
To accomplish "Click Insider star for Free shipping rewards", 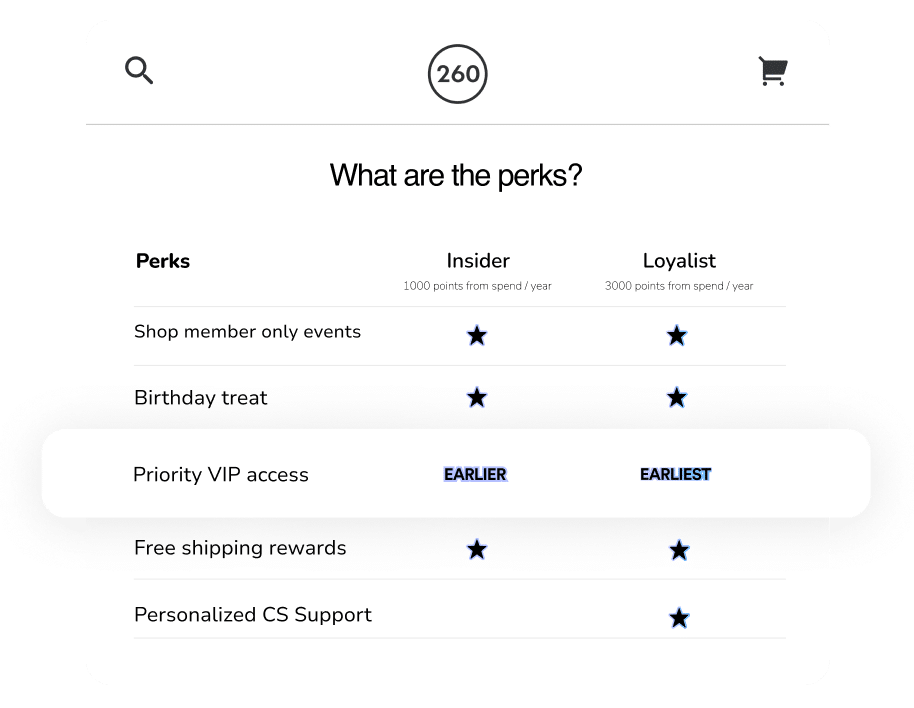I will pos(477,549).
